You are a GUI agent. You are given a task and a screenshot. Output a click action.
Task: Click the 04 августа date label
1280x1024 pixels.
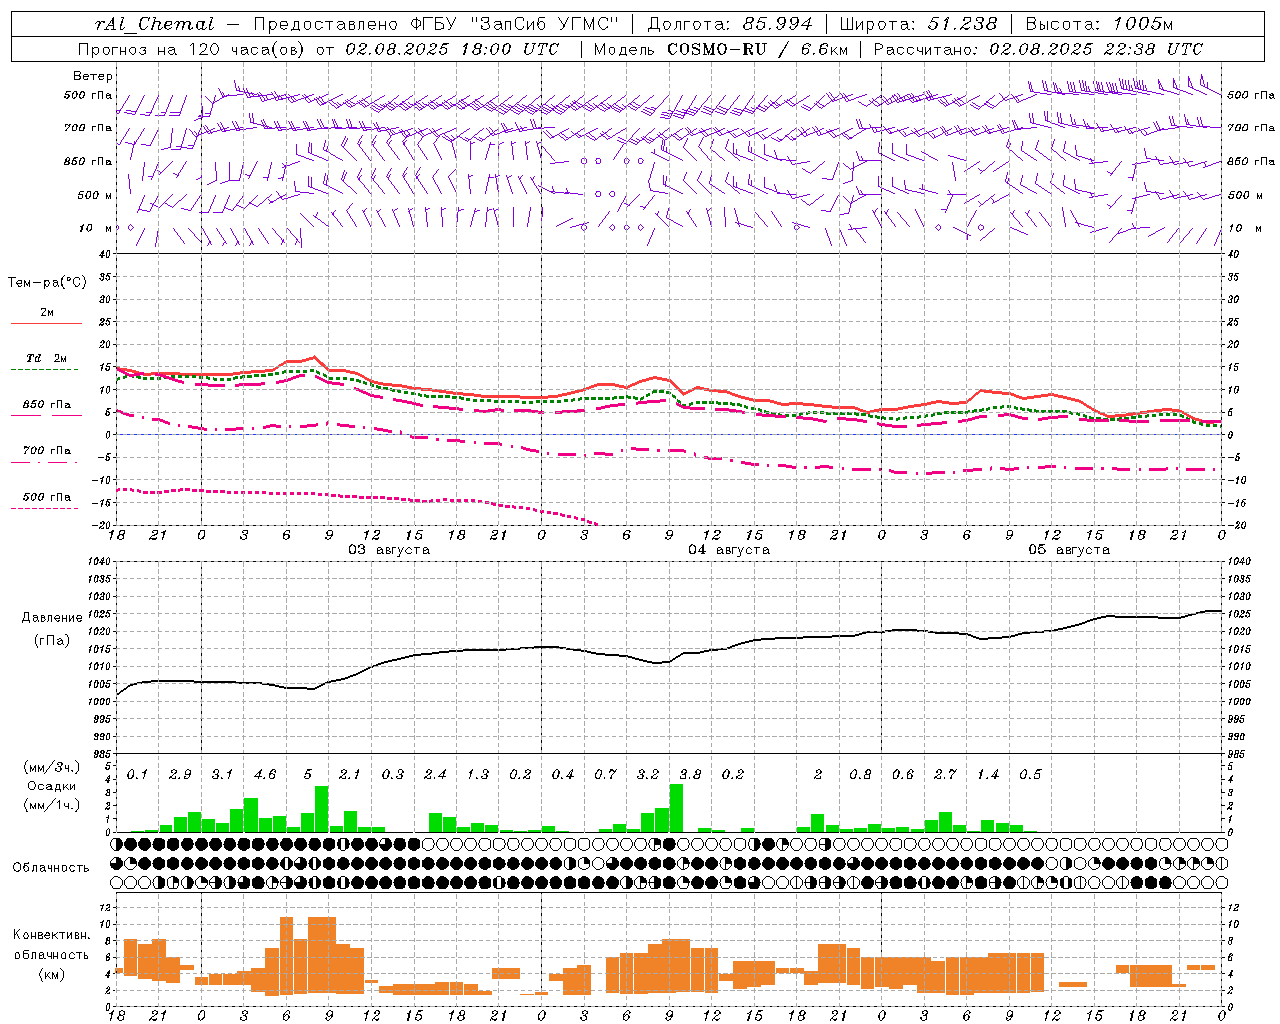pos(729,550)
